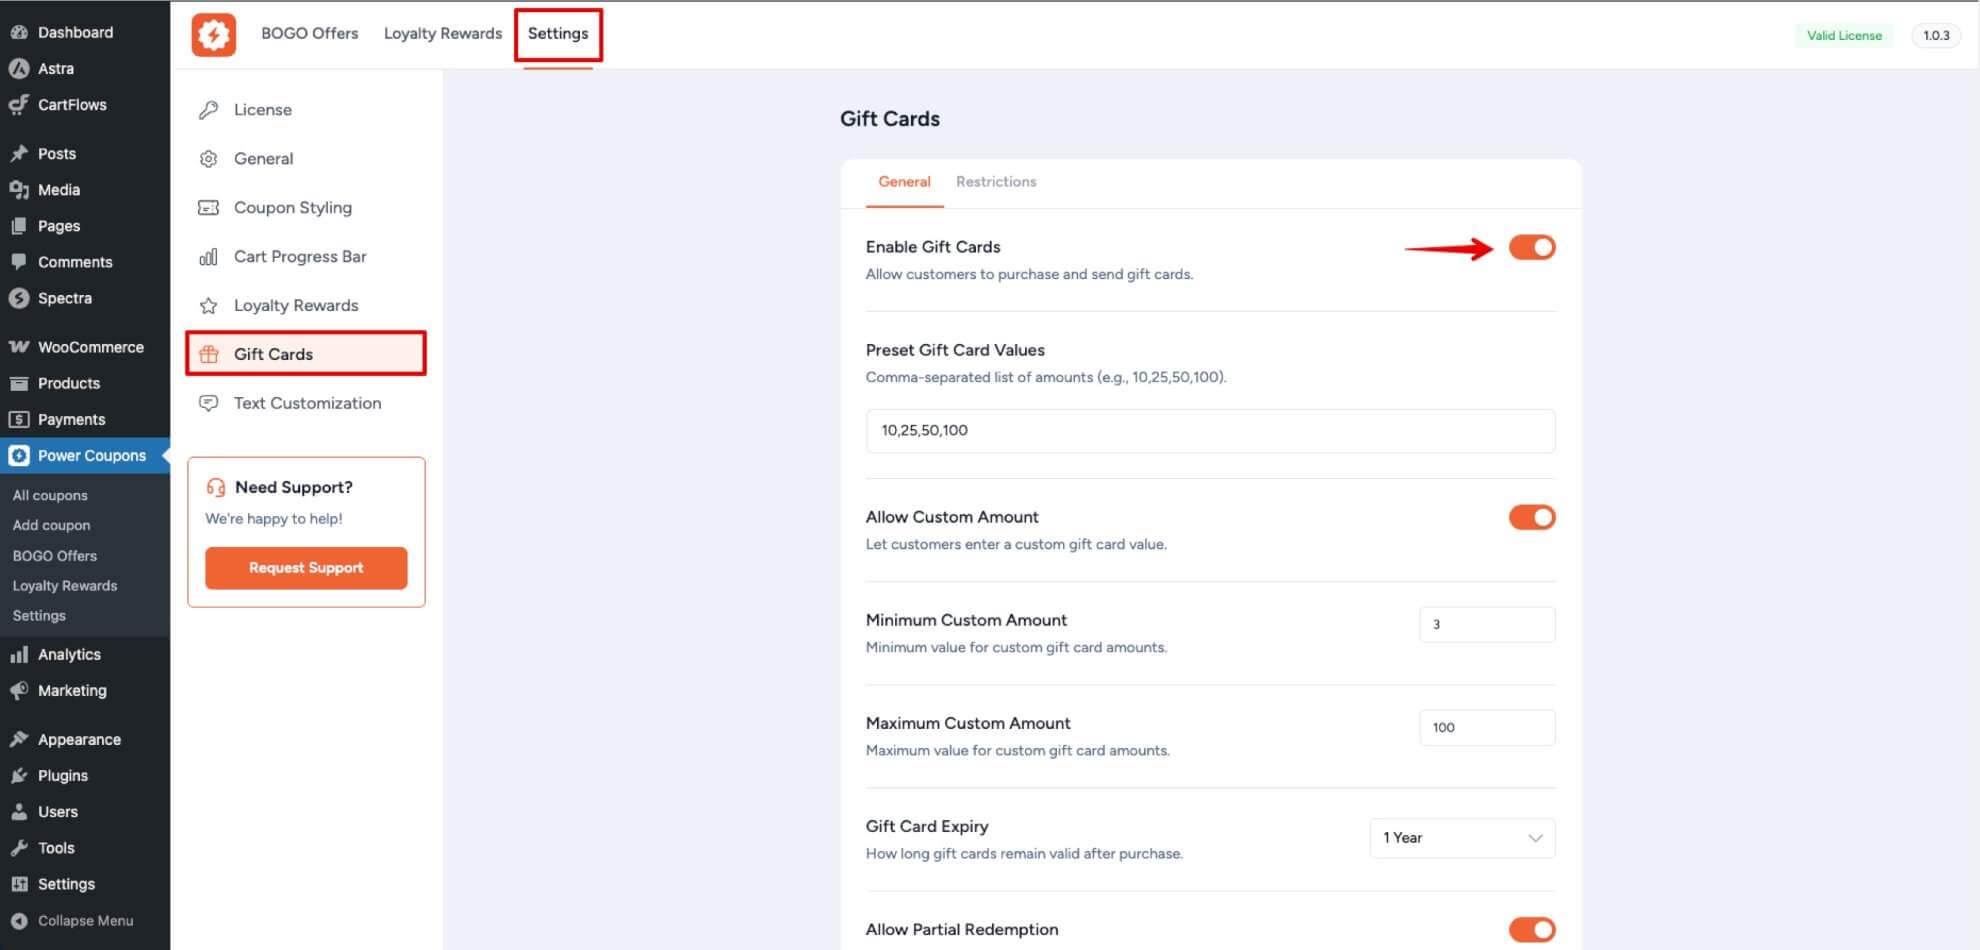1980x950 pixels.
Task: Select the Coupon Styling settings icon
Action: tap(209, 207)
